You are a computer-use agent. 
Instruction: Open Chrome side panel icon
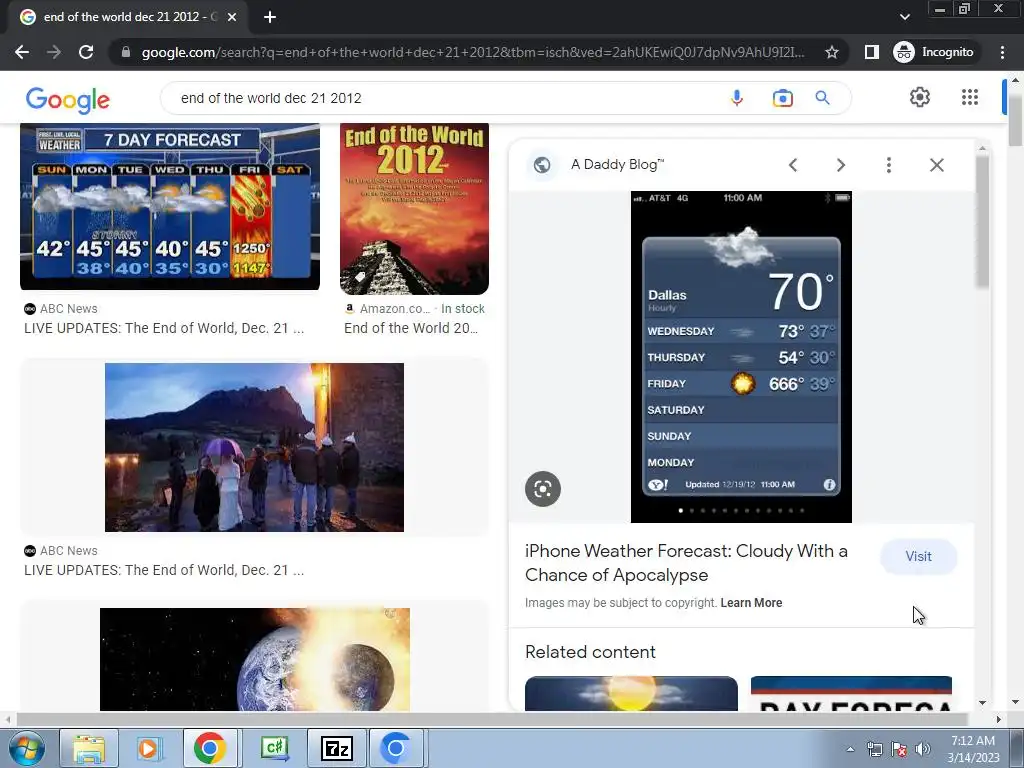[871, 52]
